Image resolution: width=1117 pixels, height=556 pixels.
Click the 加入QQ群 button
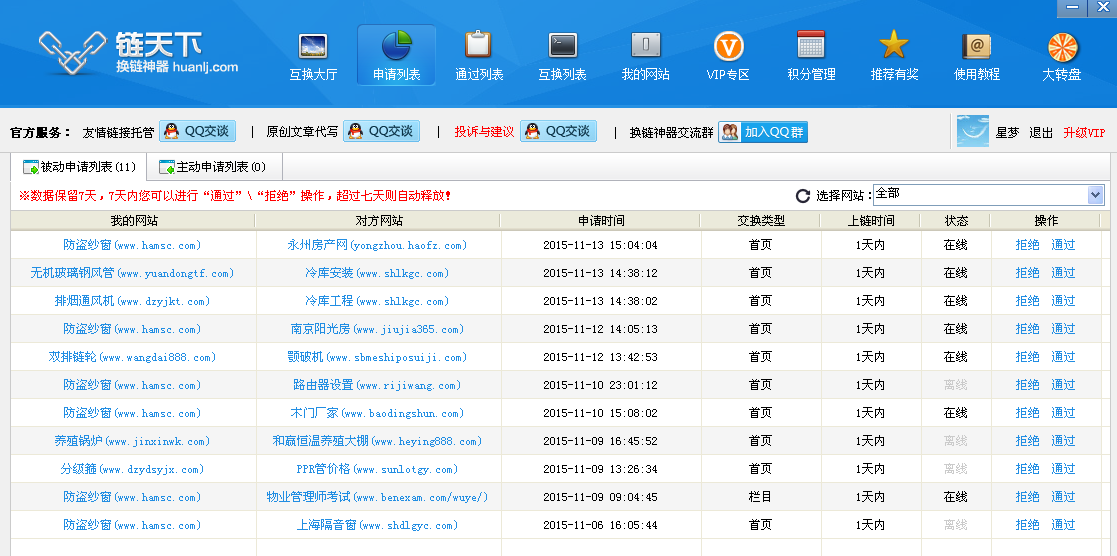point(763,132)
